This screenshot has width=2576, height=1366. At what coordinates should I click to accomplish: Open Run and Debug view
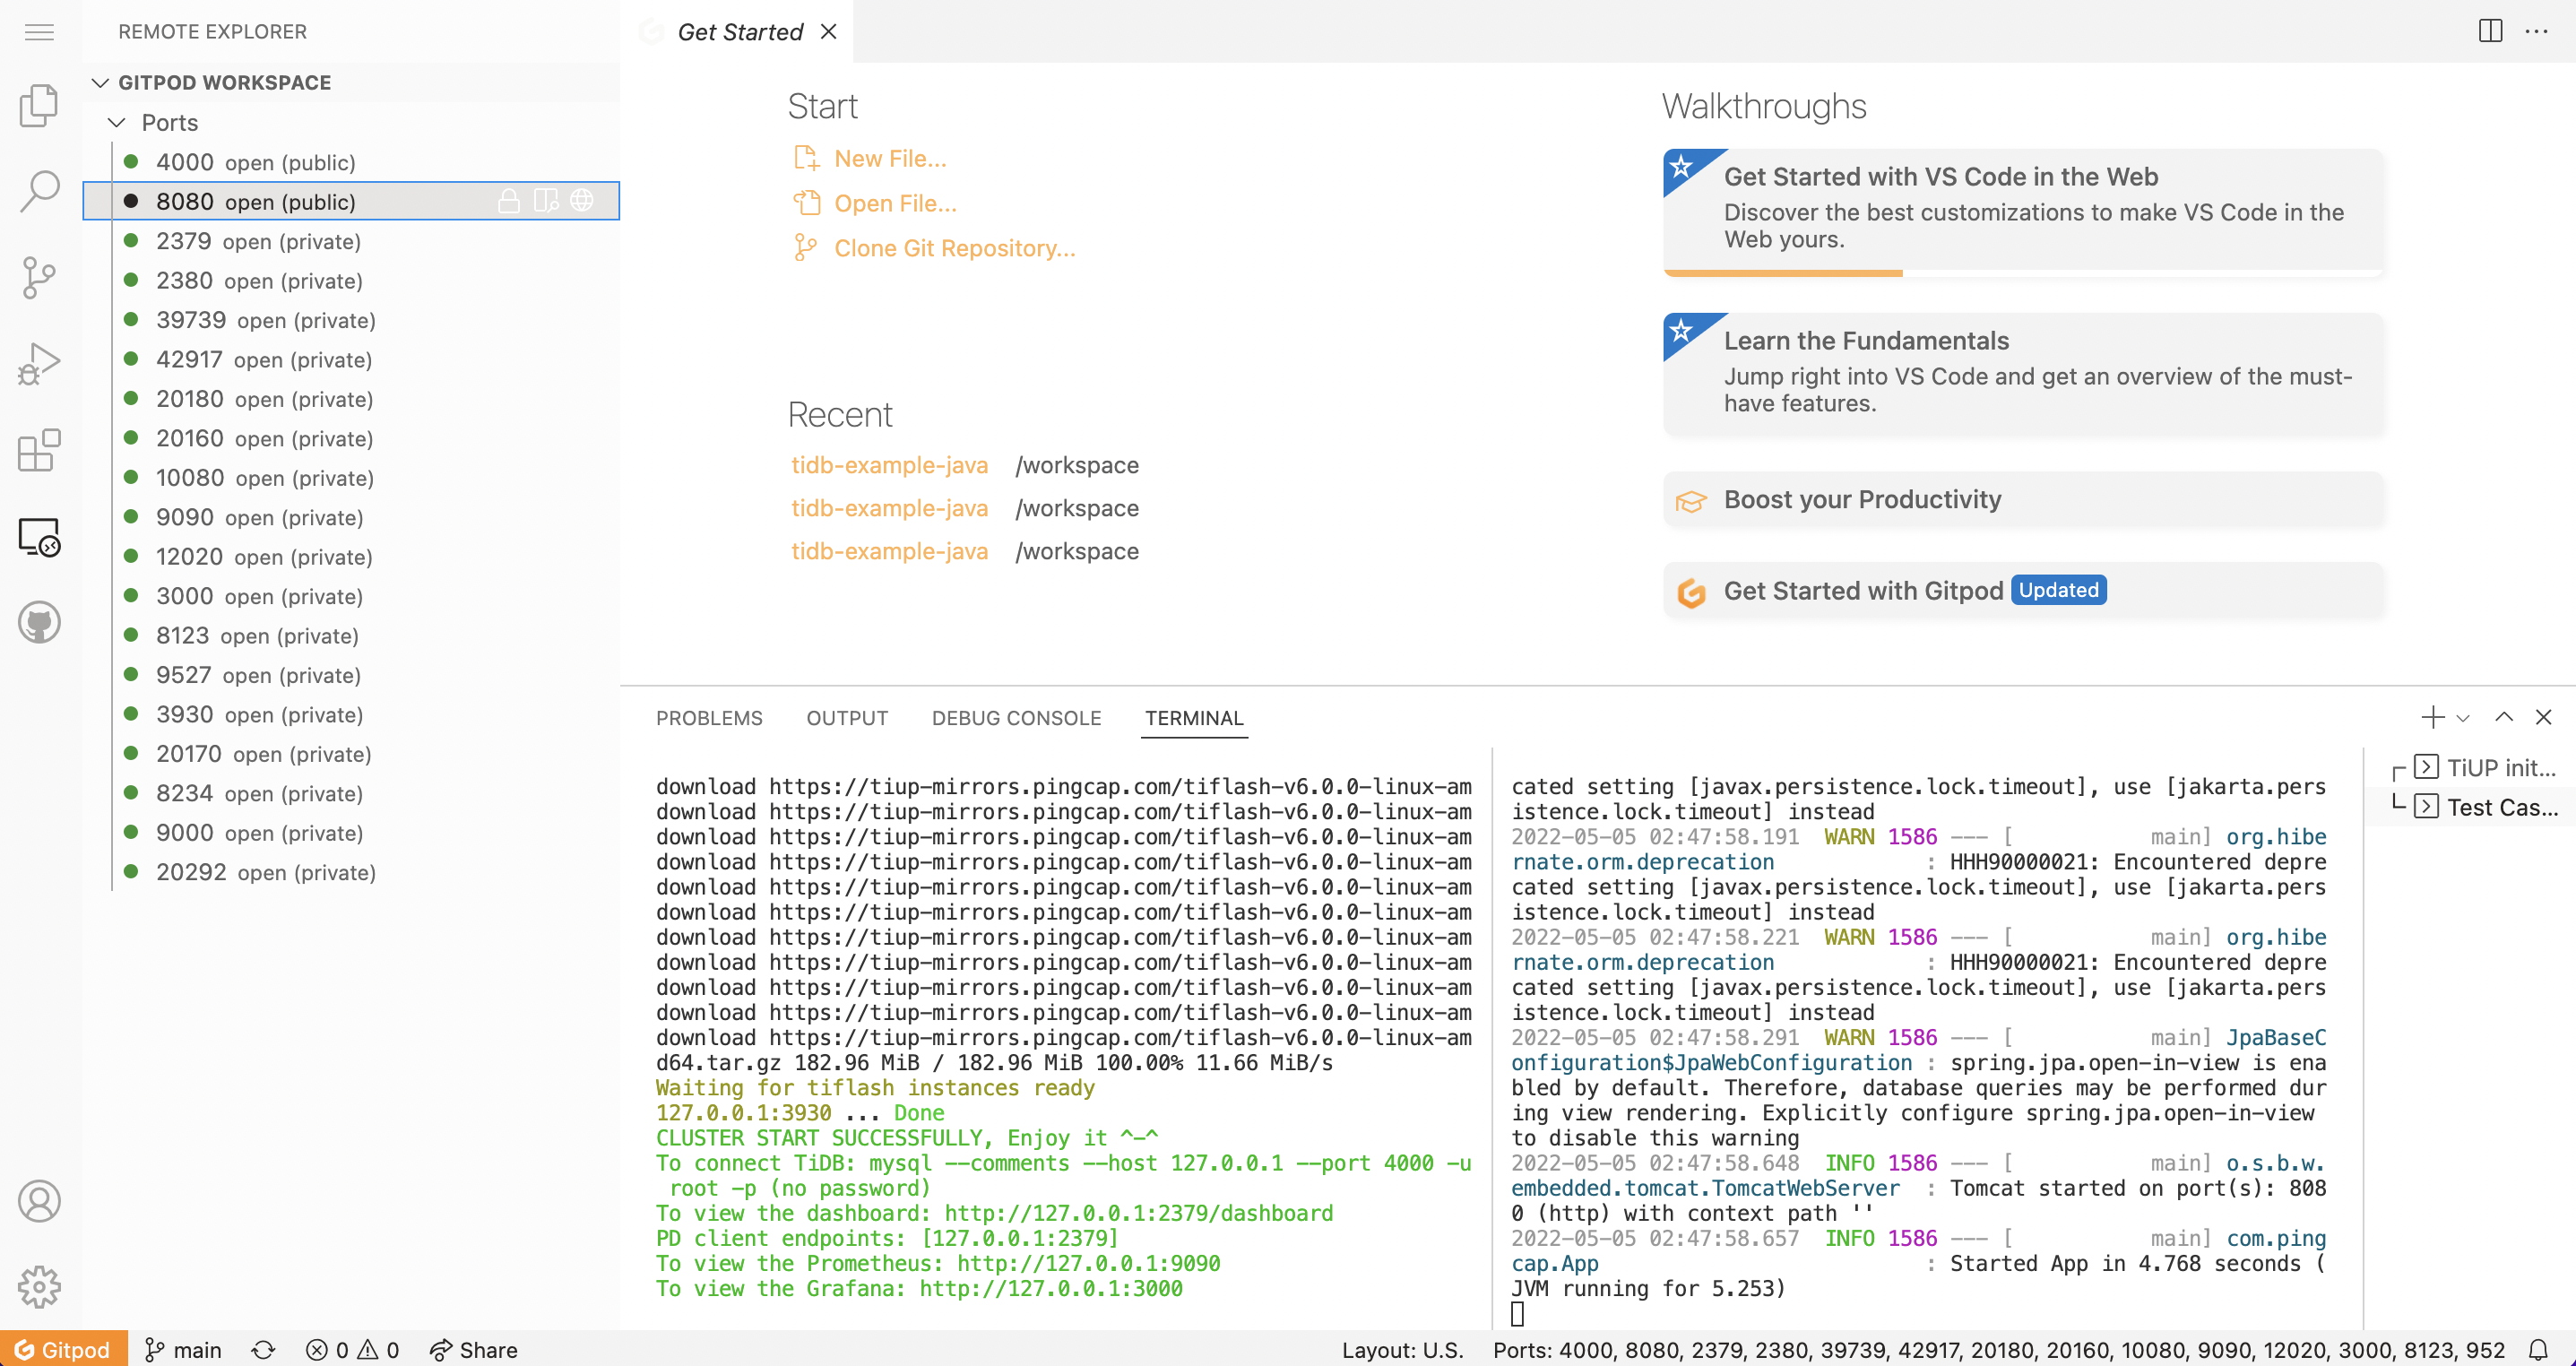click(x=39, y=364)
